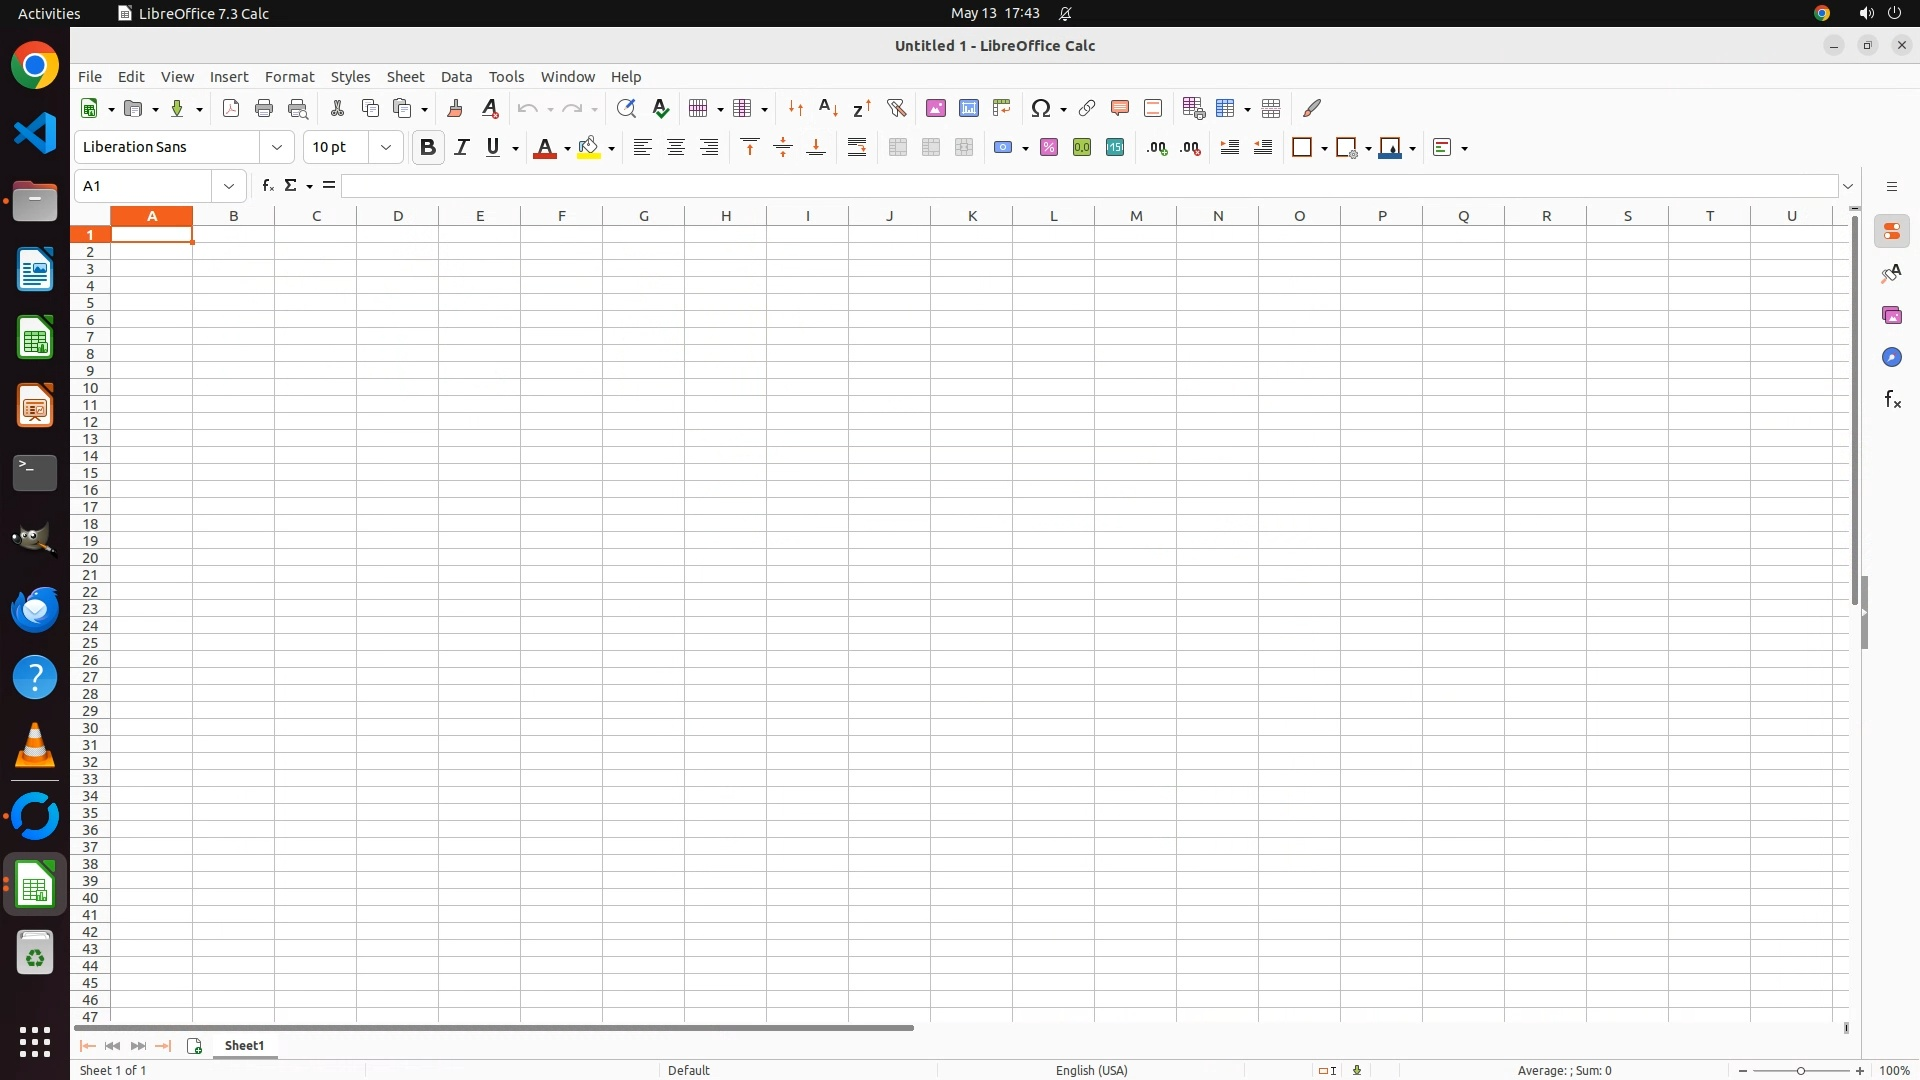Apply the yellow background color swatch
Viewport: 1920px width, 1080px height.
(589, 148)
